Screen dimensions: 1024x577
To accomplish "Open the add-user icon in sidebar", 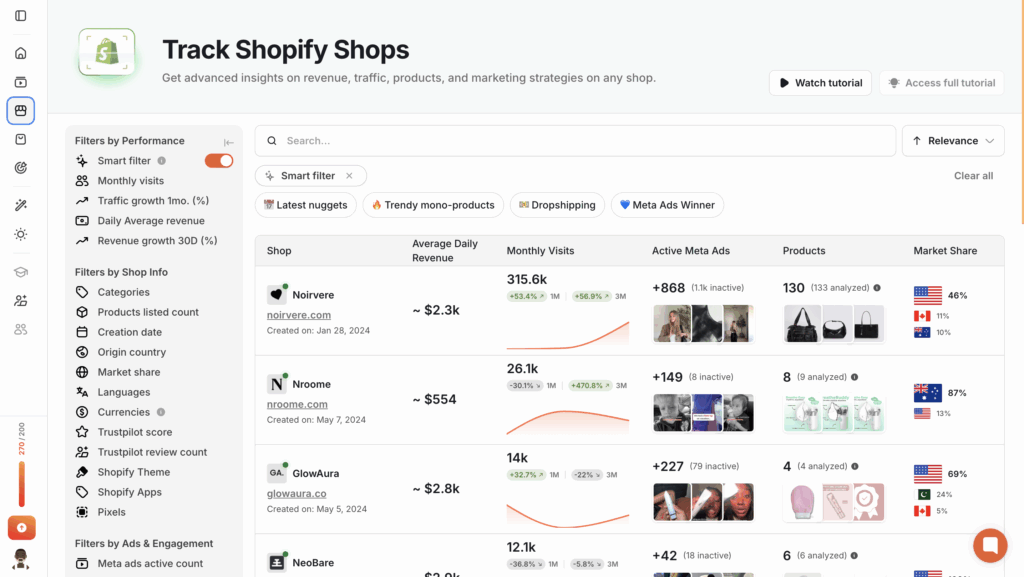I will 21,300.
